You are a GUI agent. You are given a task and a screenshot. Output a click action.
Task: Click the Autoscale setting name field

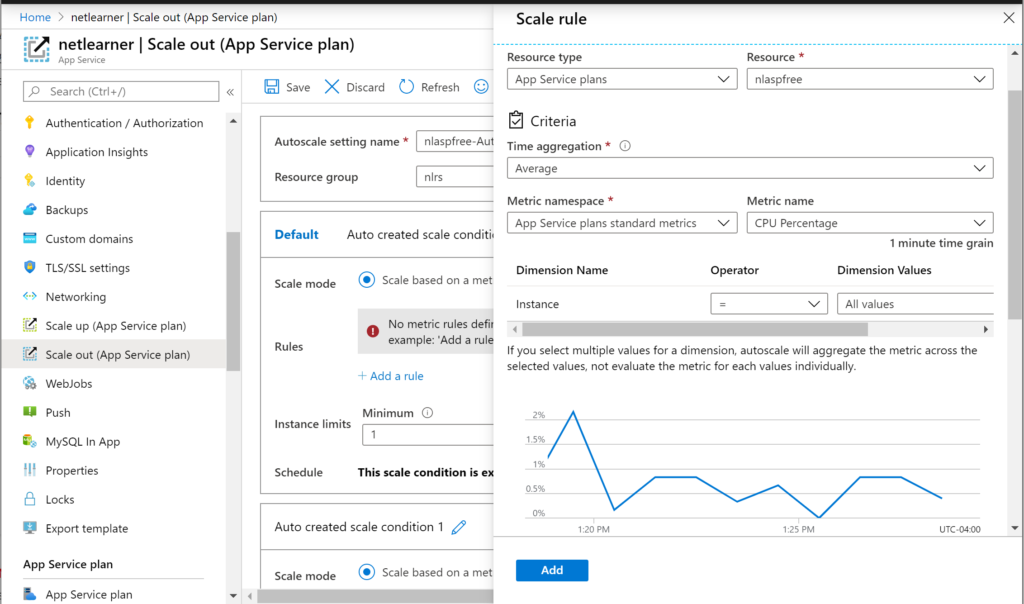click(455, 141)
